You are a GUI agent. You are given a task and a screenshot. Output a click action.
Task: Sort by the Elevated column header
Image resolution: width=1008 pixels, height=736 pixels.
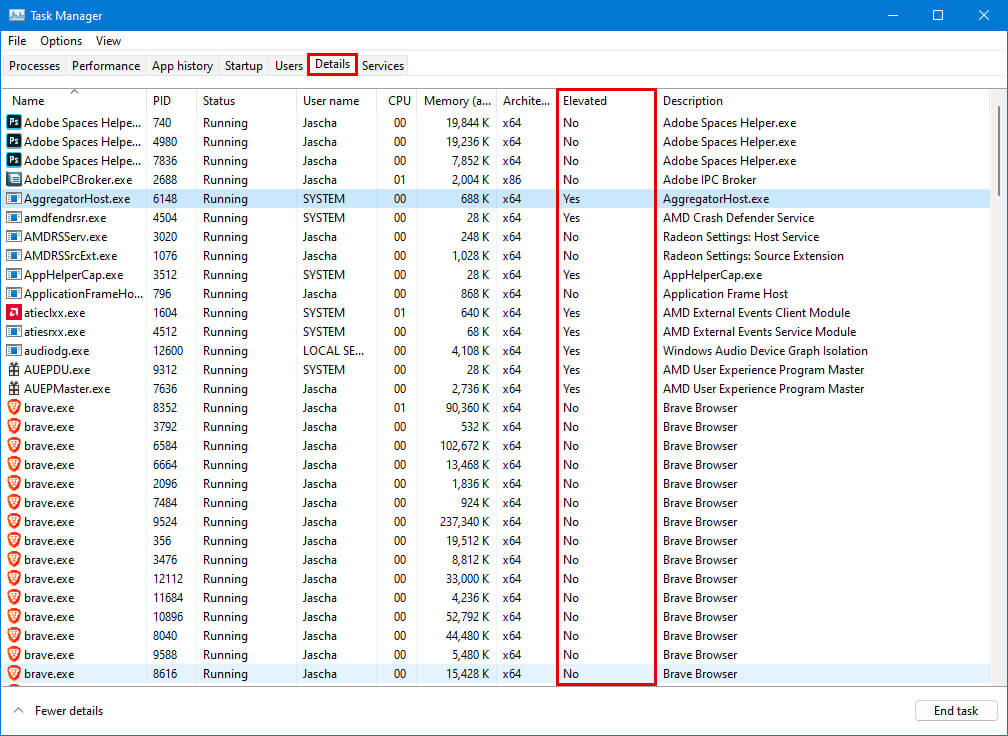(x=606, y=100)
